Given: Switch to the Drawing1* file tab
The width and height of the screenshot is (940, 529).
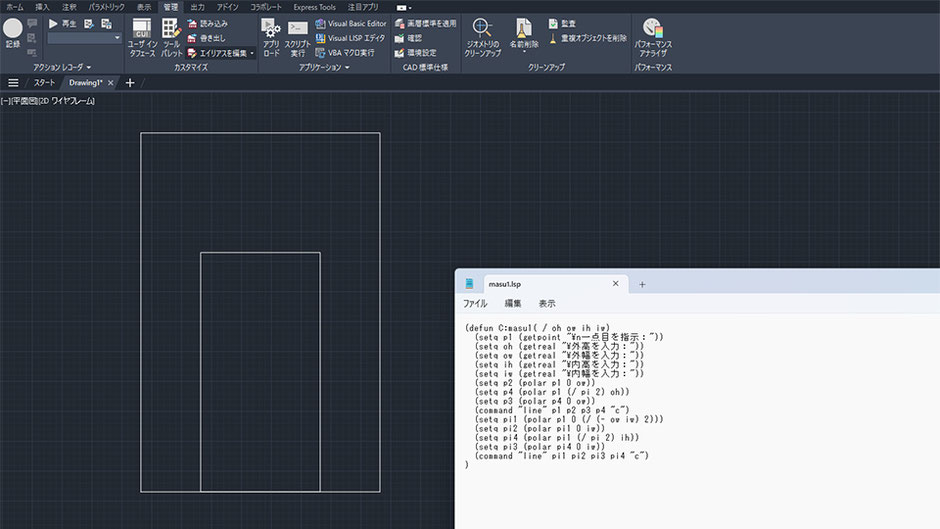Looking at the screenshot, I should [x=85, y=83].
